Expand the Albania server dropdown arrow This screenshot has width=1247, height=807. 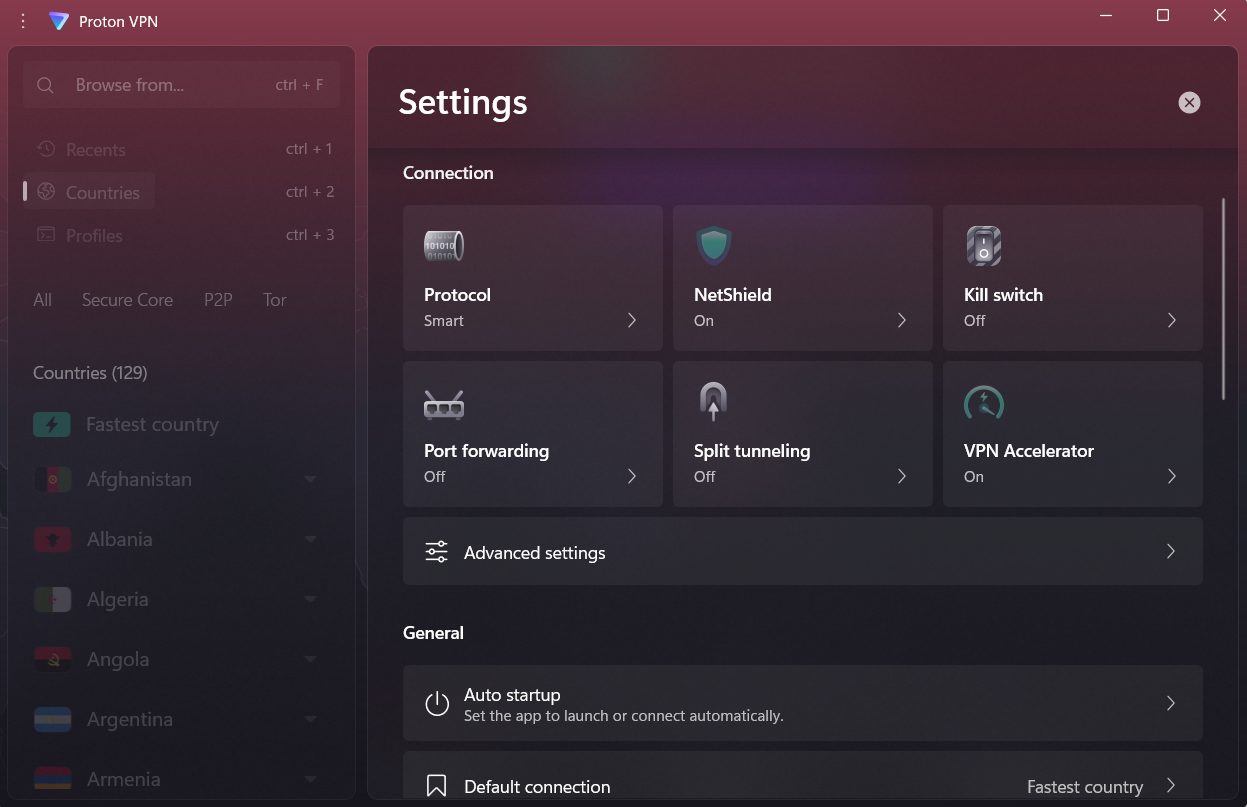pyautogui.click(x=310, y=540)
